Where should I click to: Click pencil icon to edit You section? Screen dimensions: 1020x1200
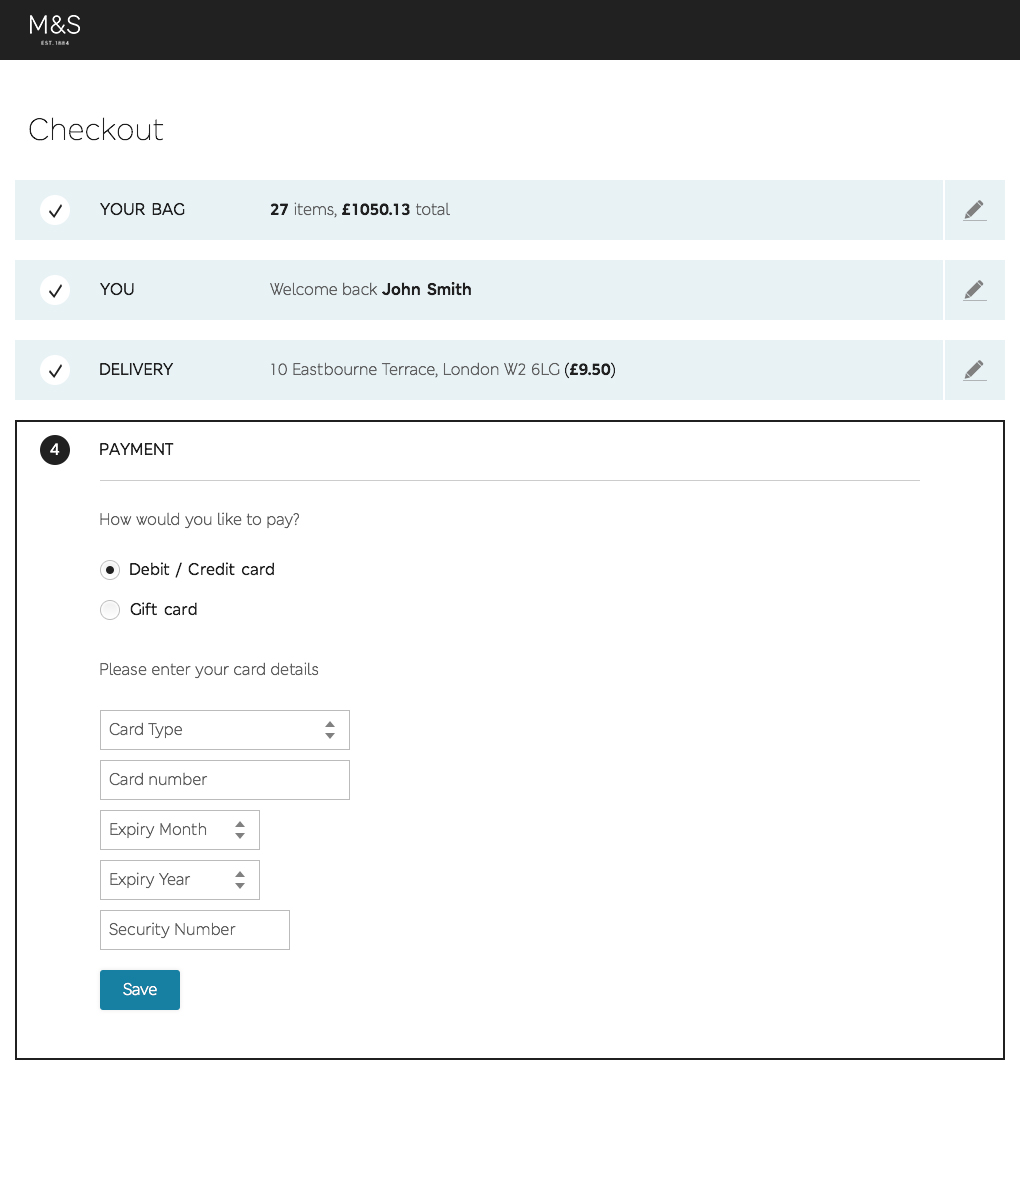(974, 290)
